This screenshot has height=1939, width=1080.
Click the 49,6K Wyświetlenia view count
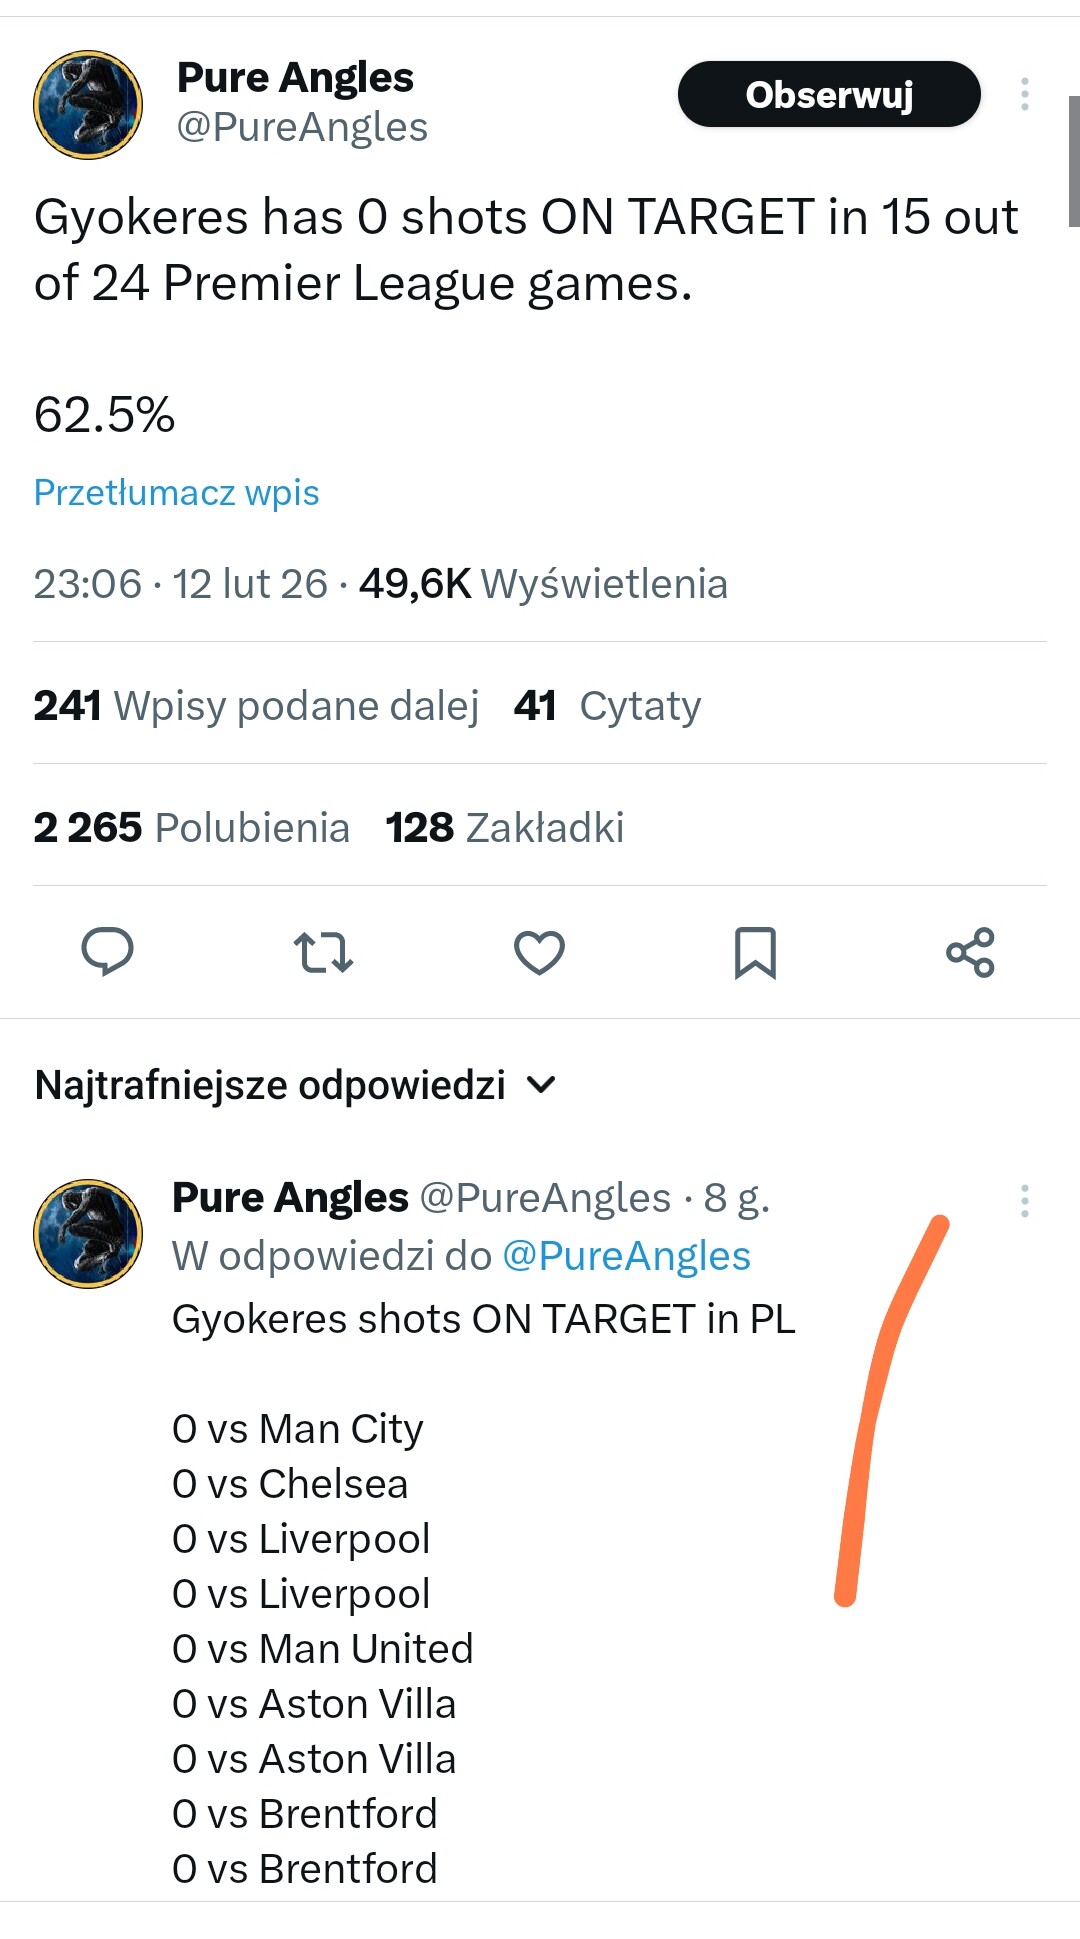(543, 584)
